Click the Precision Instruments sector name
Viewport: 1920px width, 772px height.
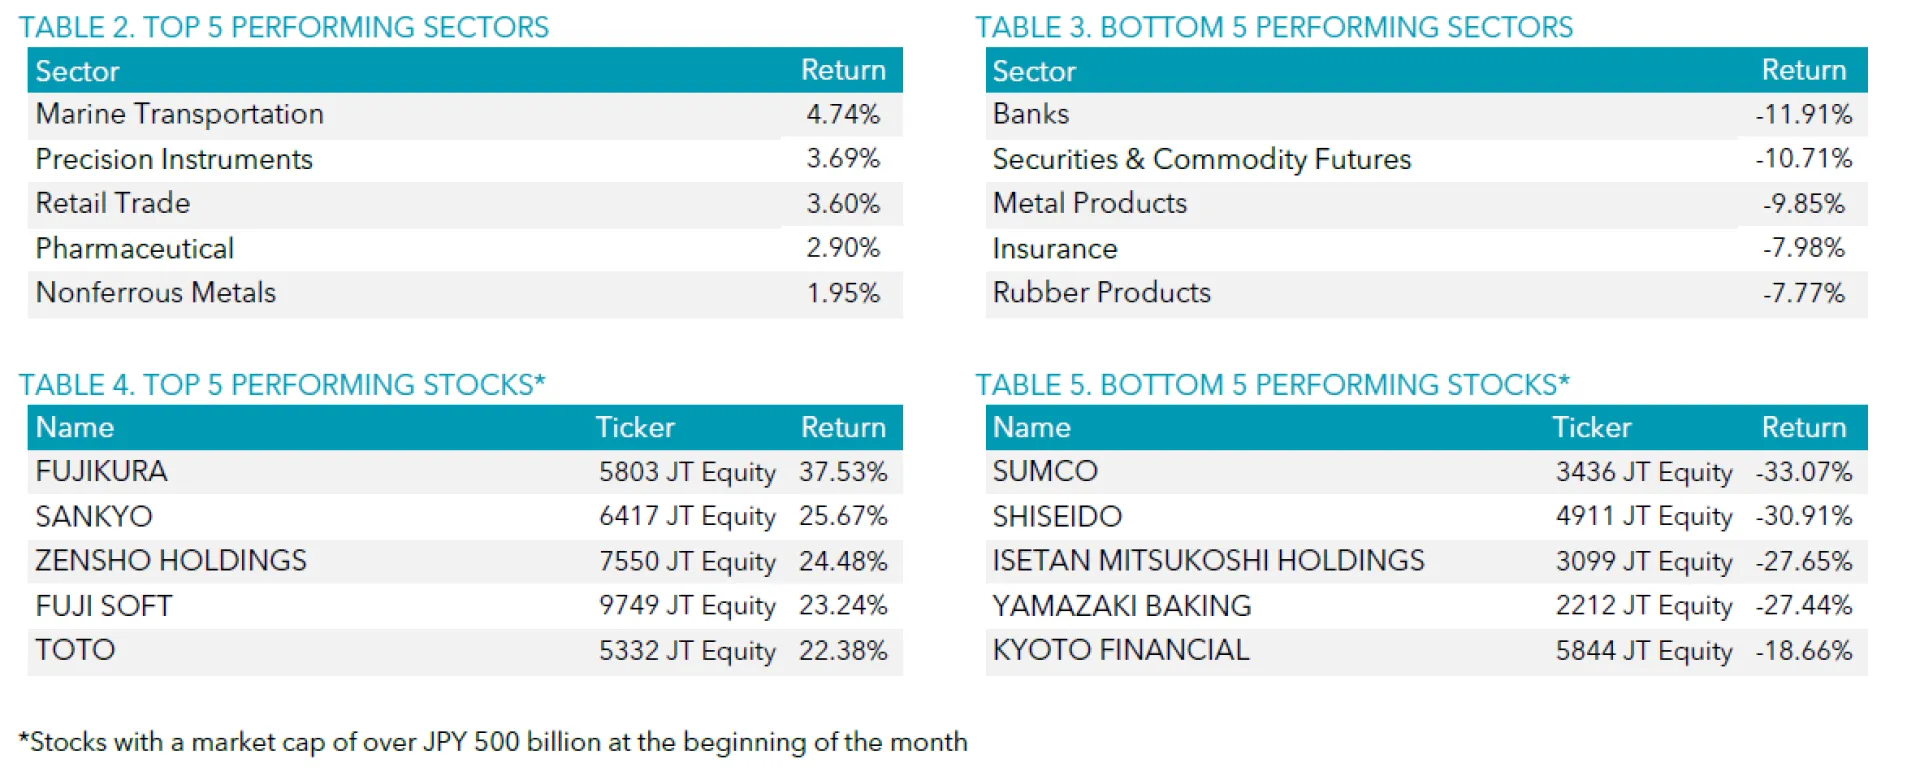(174, 159)
